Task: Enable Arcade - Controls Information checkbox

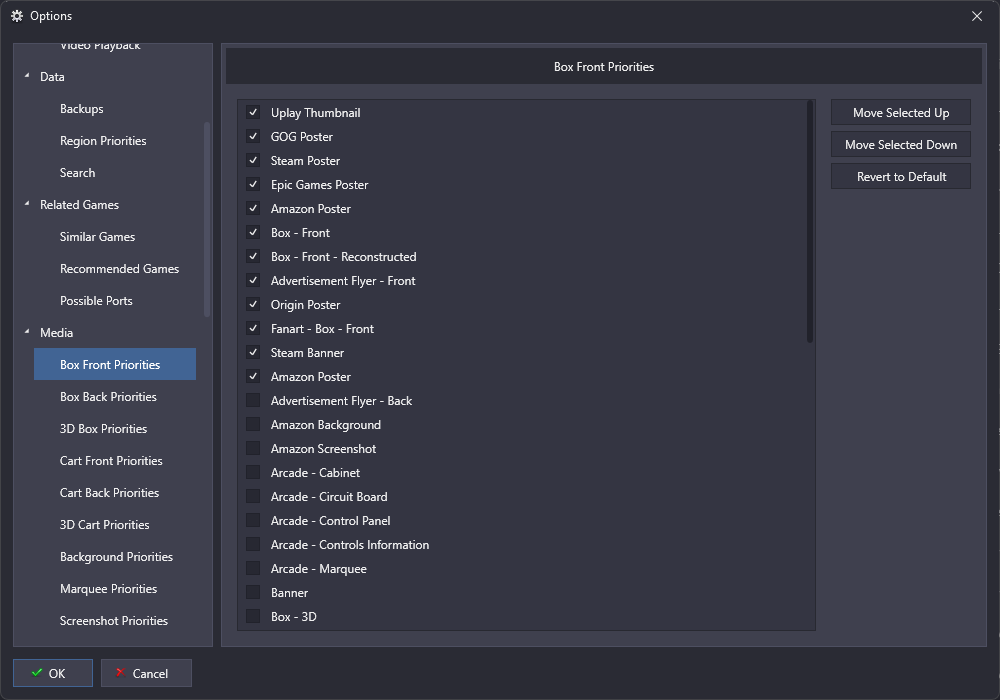Action: [x=253, y=544]
